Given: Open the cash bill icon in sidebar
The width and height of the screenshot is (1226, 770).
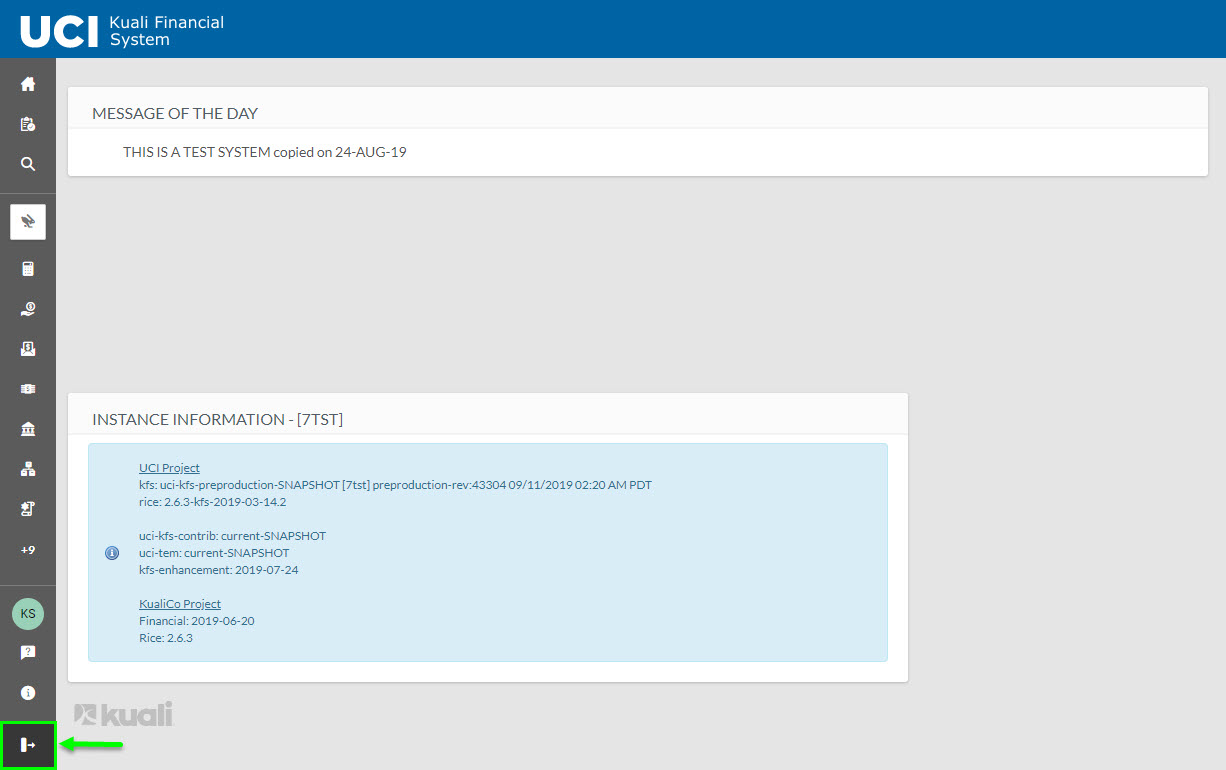Looking at the screenshot, I should pos(28,389).
